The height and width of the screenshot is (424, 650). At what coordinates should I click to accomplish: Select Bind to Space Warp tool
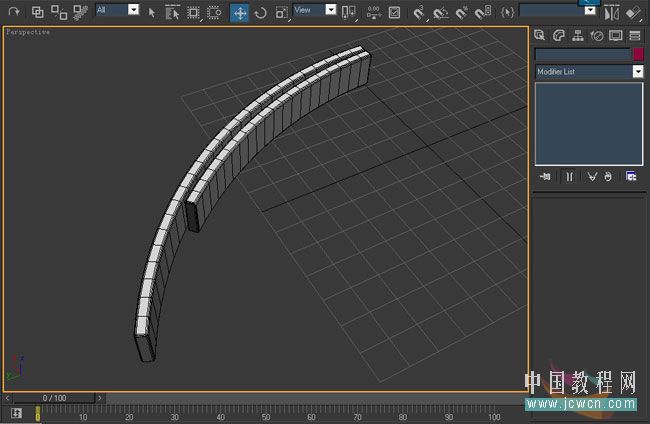[x=80, y=12]
